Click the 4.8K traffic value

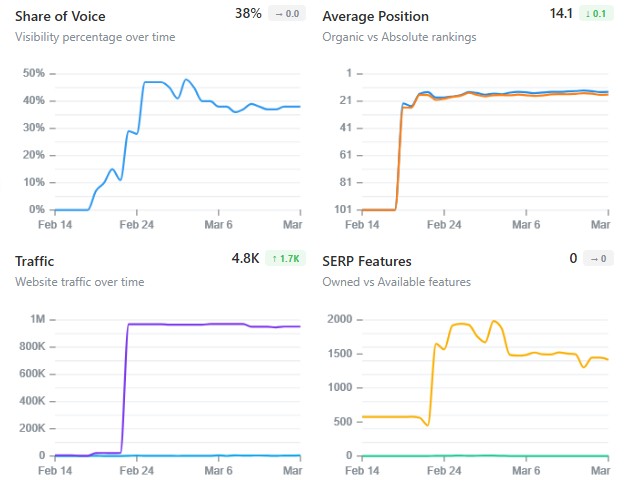pos(245,259)
